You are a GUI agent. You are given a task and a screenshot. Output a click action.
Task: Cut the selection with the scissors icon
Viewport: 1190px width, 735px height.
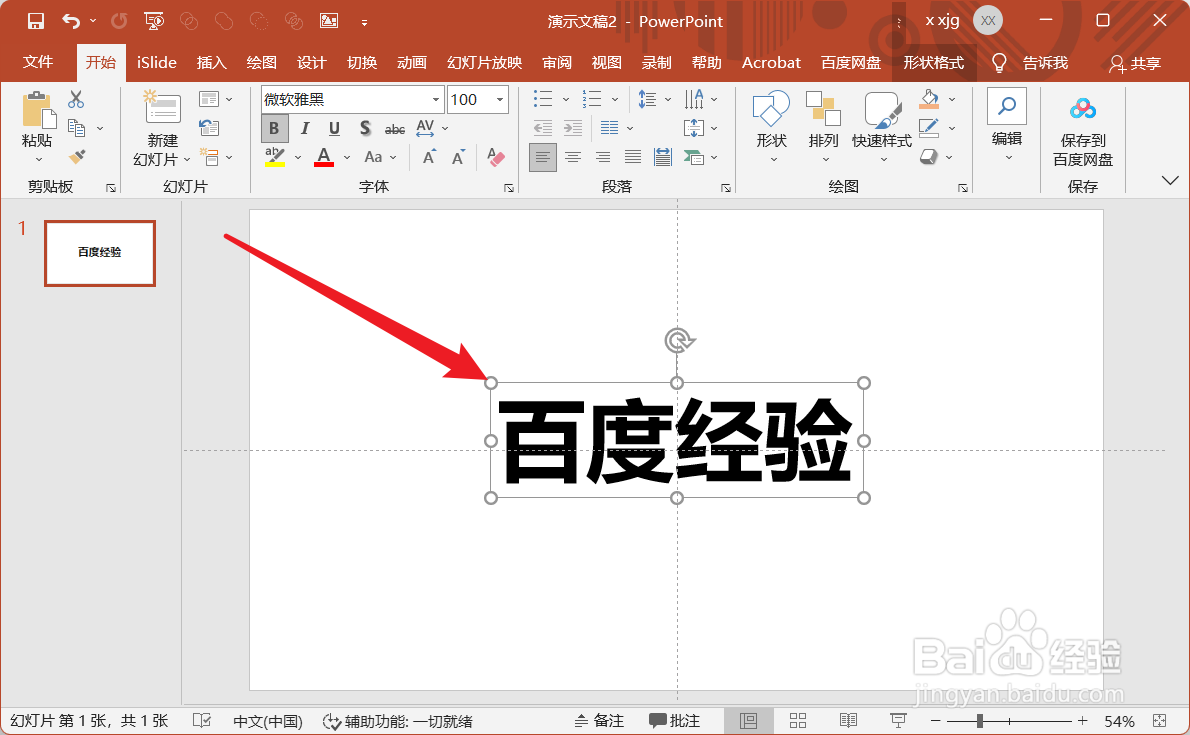click(76, 99)
